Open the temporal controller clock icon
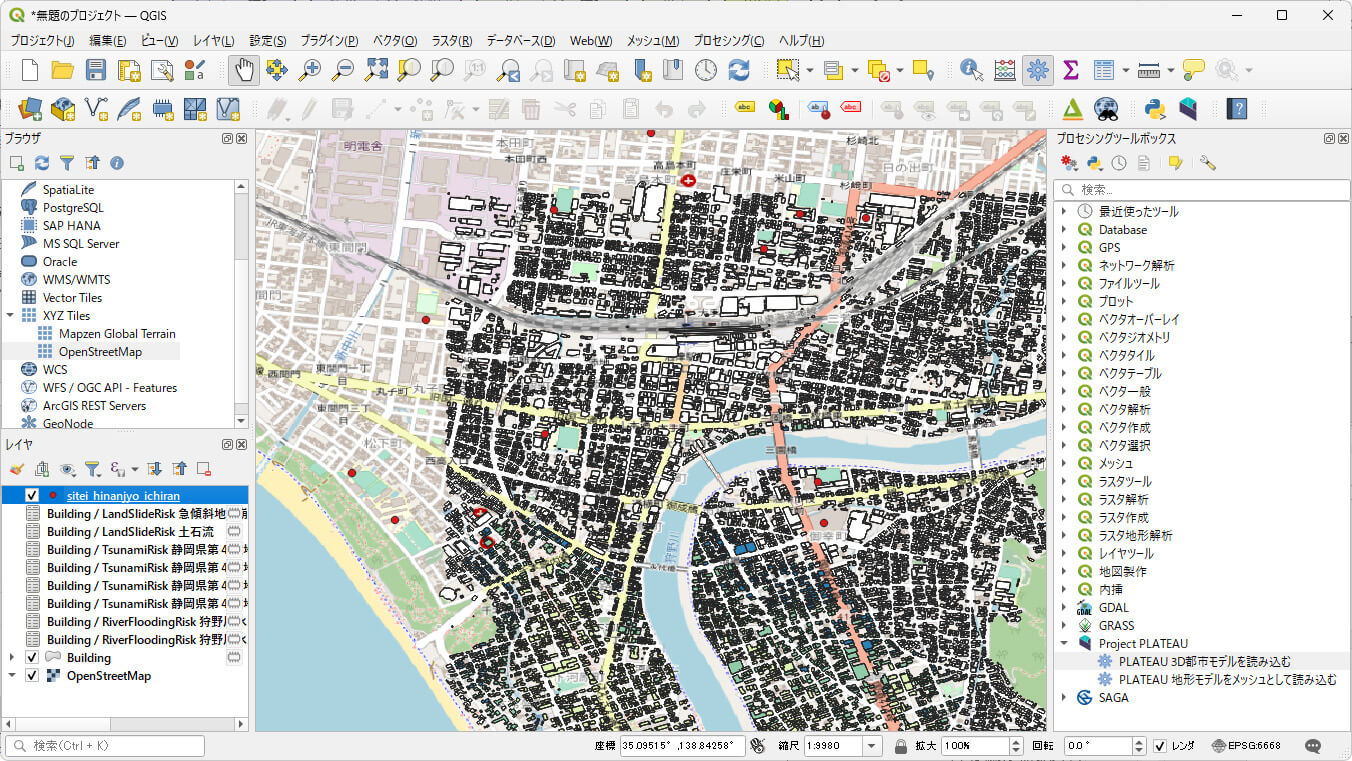 (706, 70)
